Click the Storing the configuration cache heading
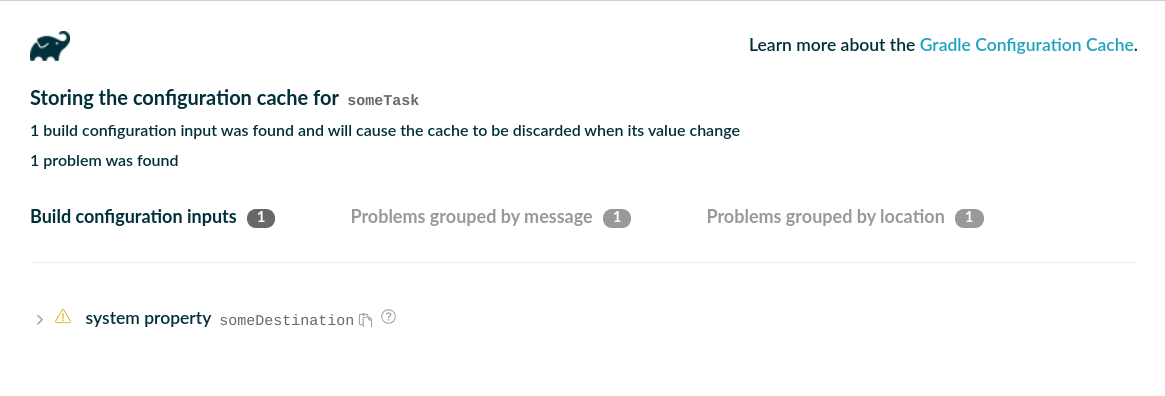 click(x=184, y=99)
